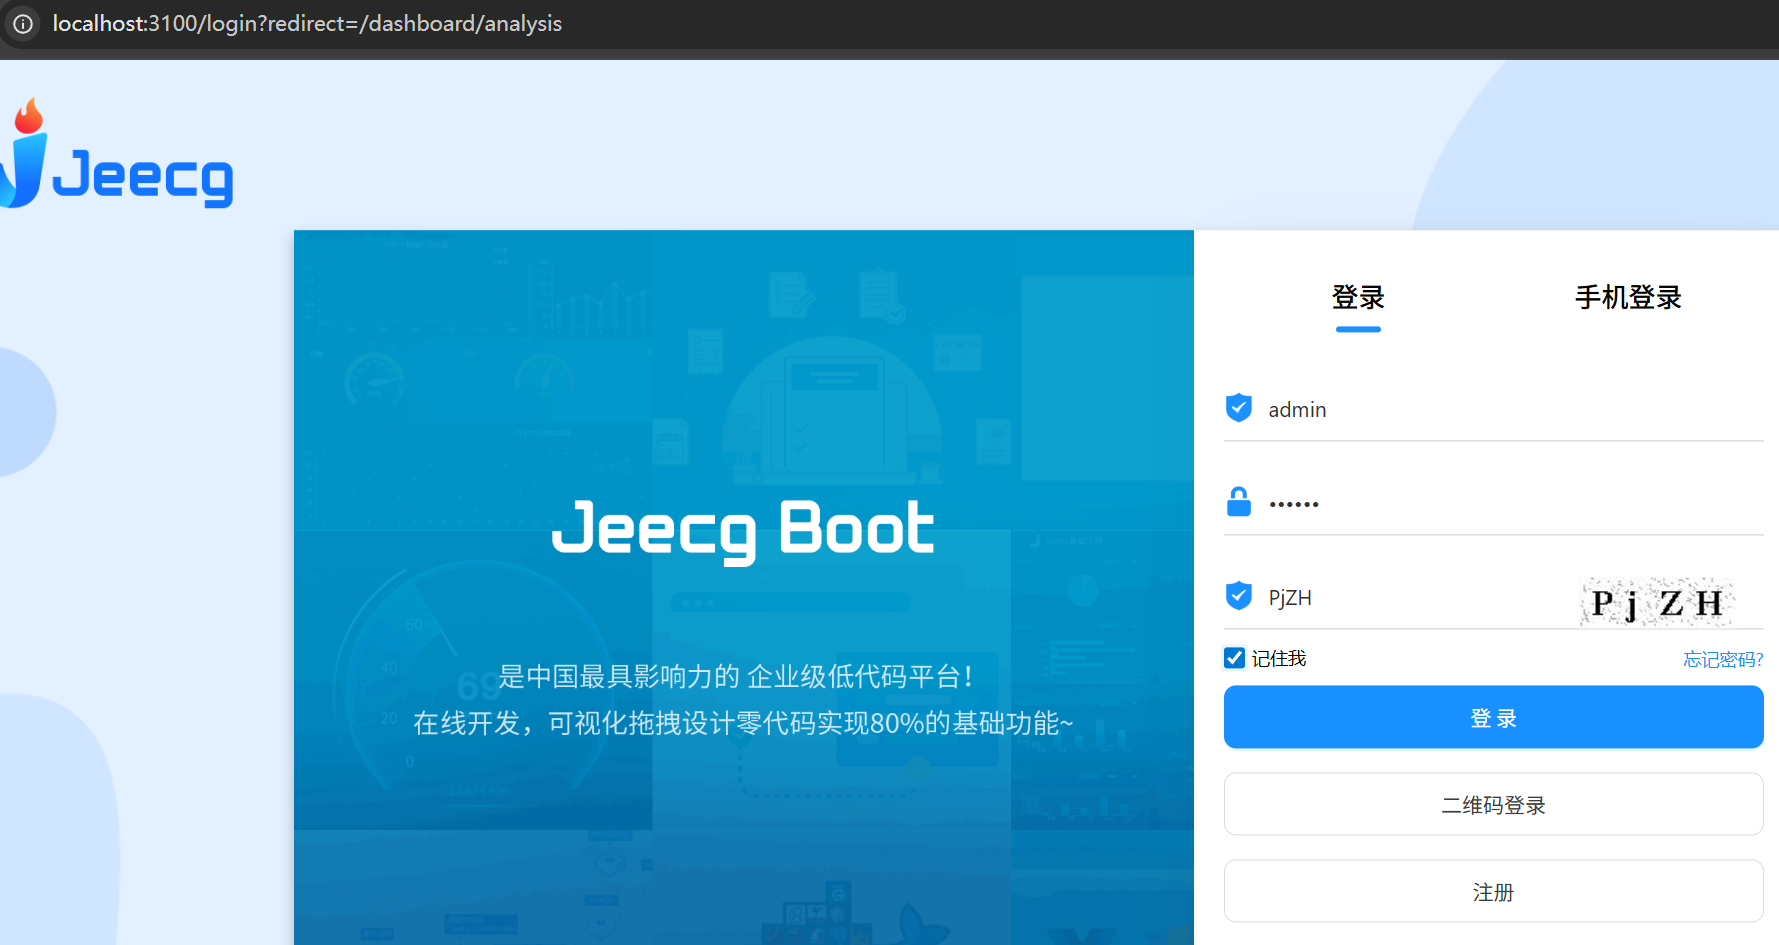Click the 注册 register button
This screenshot has height=945, width=1779.
[1493, 891]
